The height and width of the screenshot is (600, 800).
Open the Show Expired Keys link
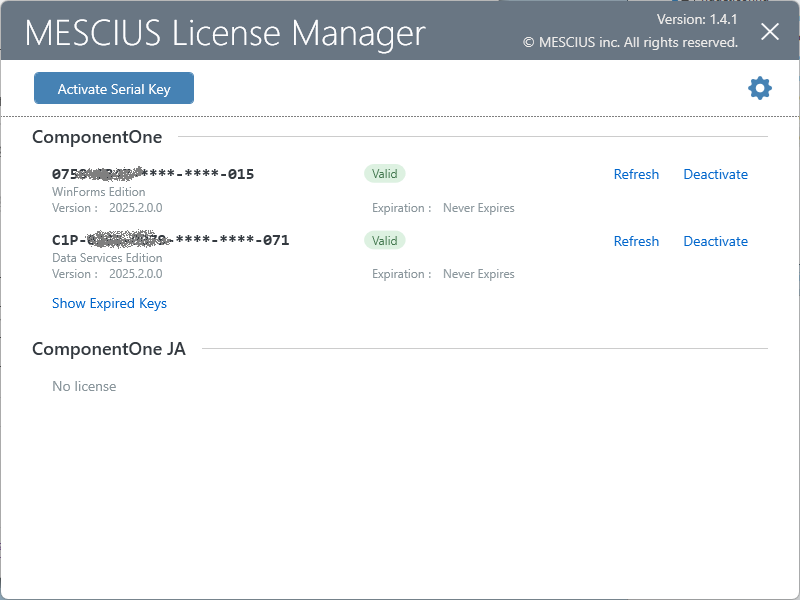coord(109,304)
